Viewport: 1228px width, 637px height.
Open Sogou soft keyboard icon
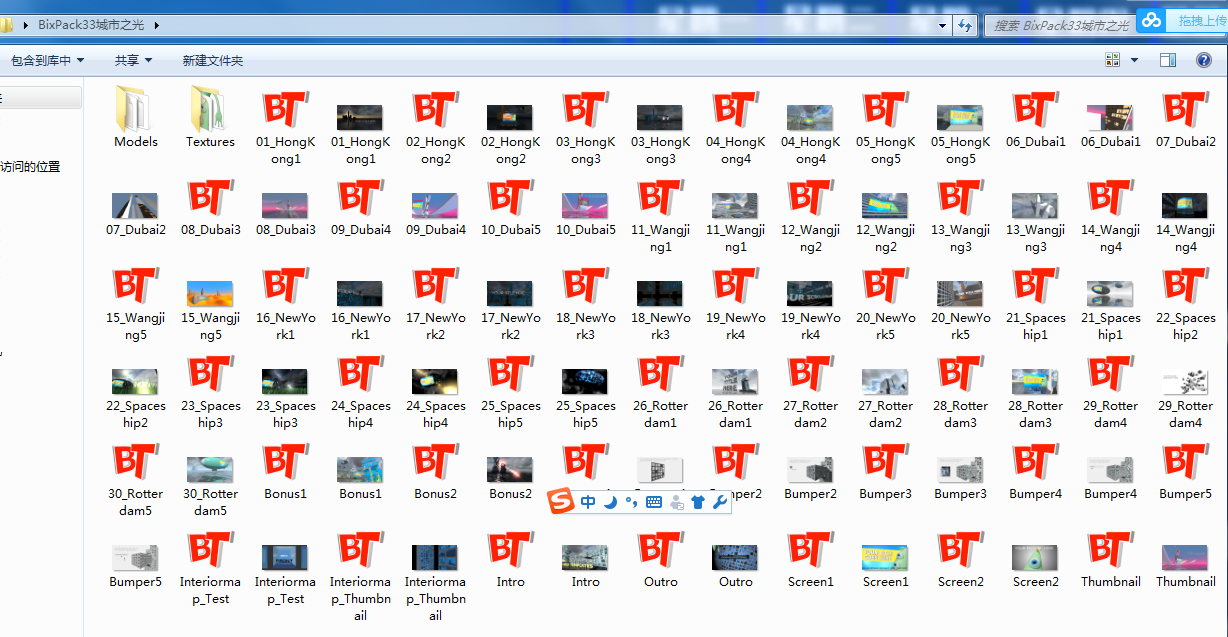click(654, 502)
